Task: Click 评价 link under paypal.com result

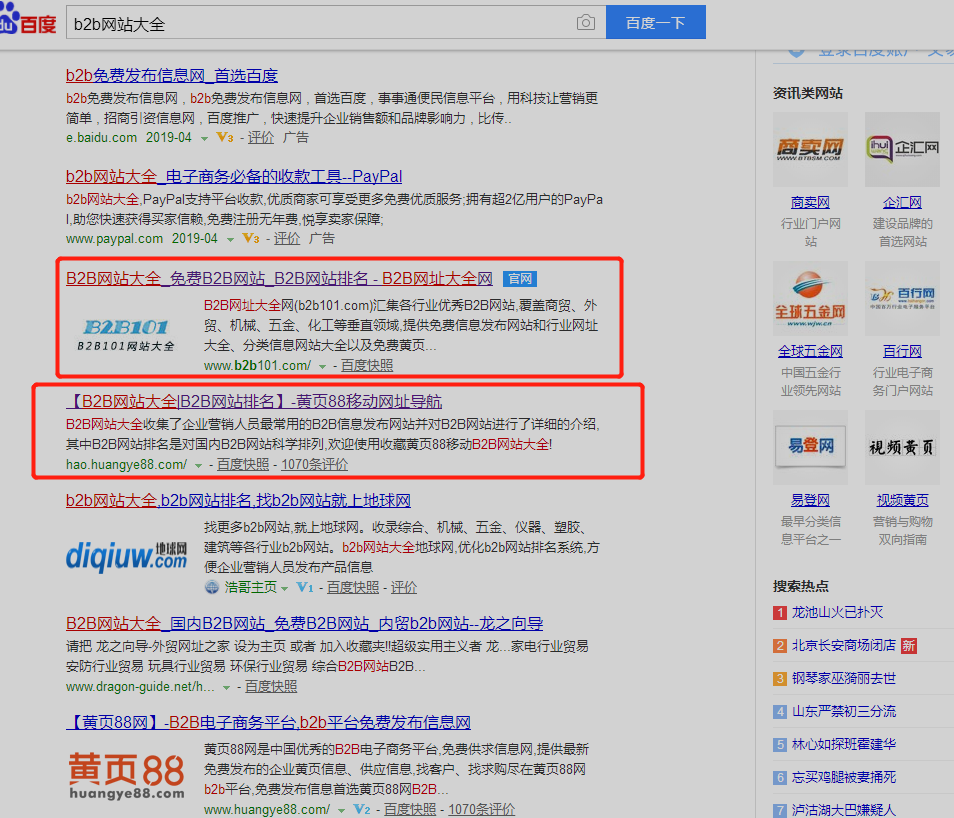Action: [287, 239]
